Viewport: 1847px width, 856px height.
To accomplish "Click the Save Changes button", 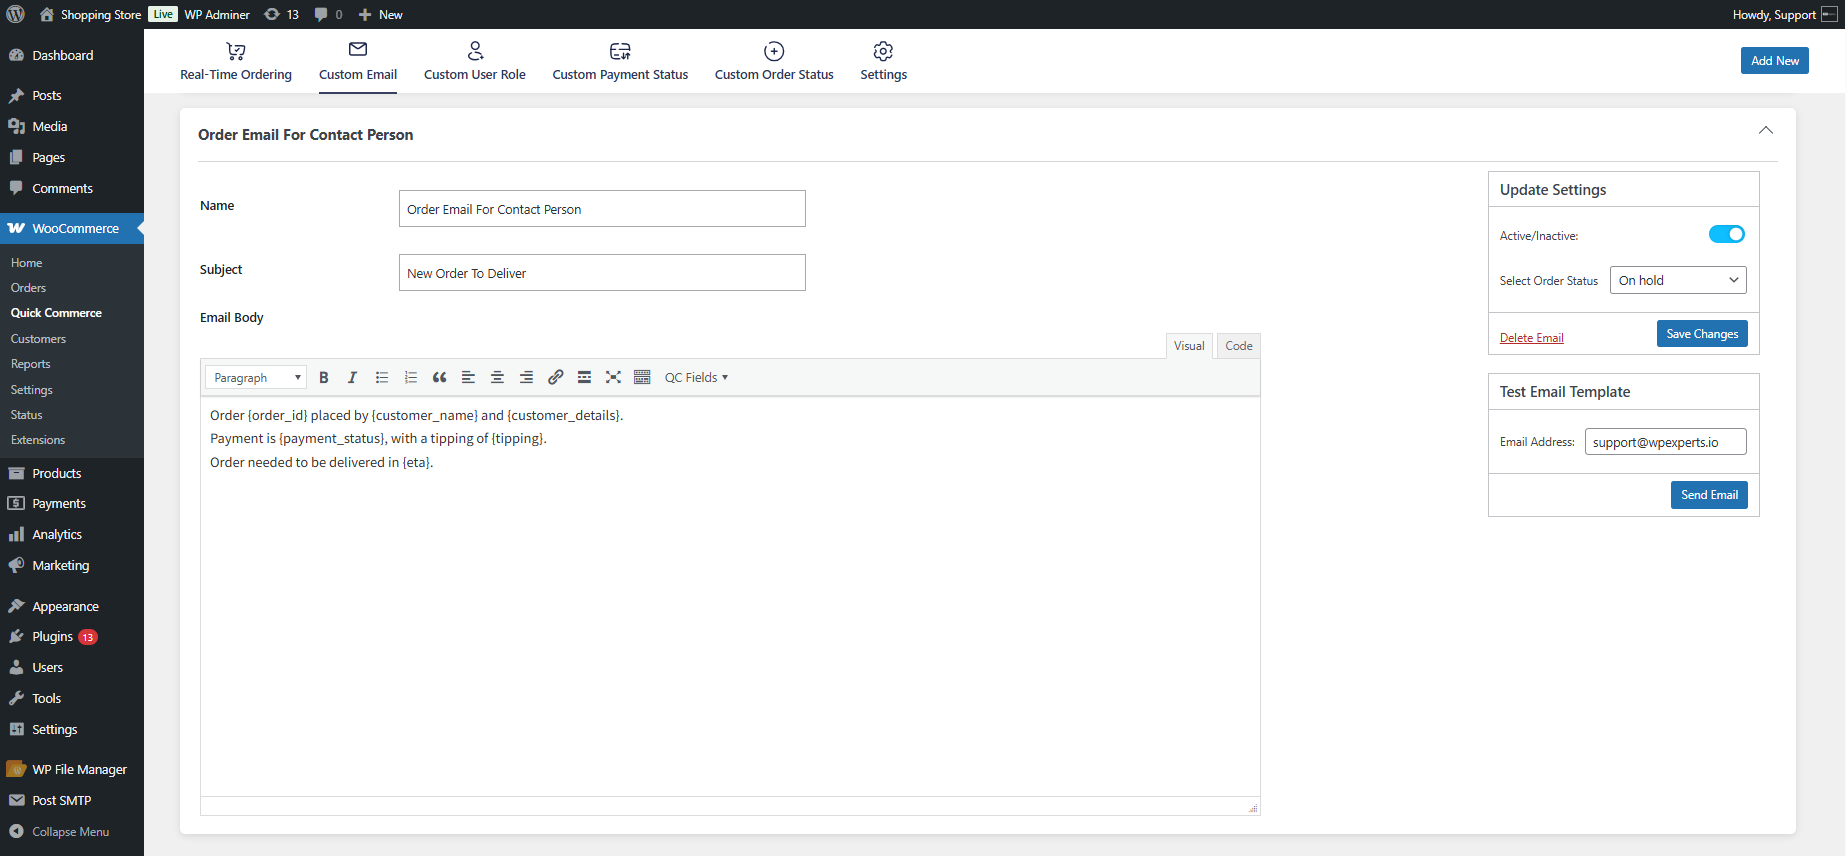I will [x=1701, y=334].
